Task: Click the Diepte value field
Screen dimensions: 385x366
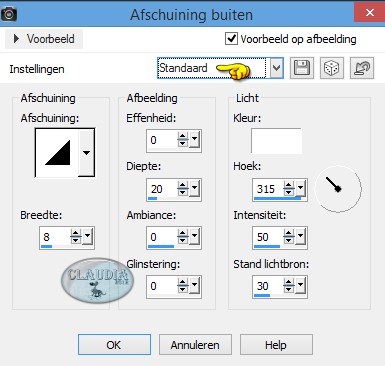Action: coord(162,189)
